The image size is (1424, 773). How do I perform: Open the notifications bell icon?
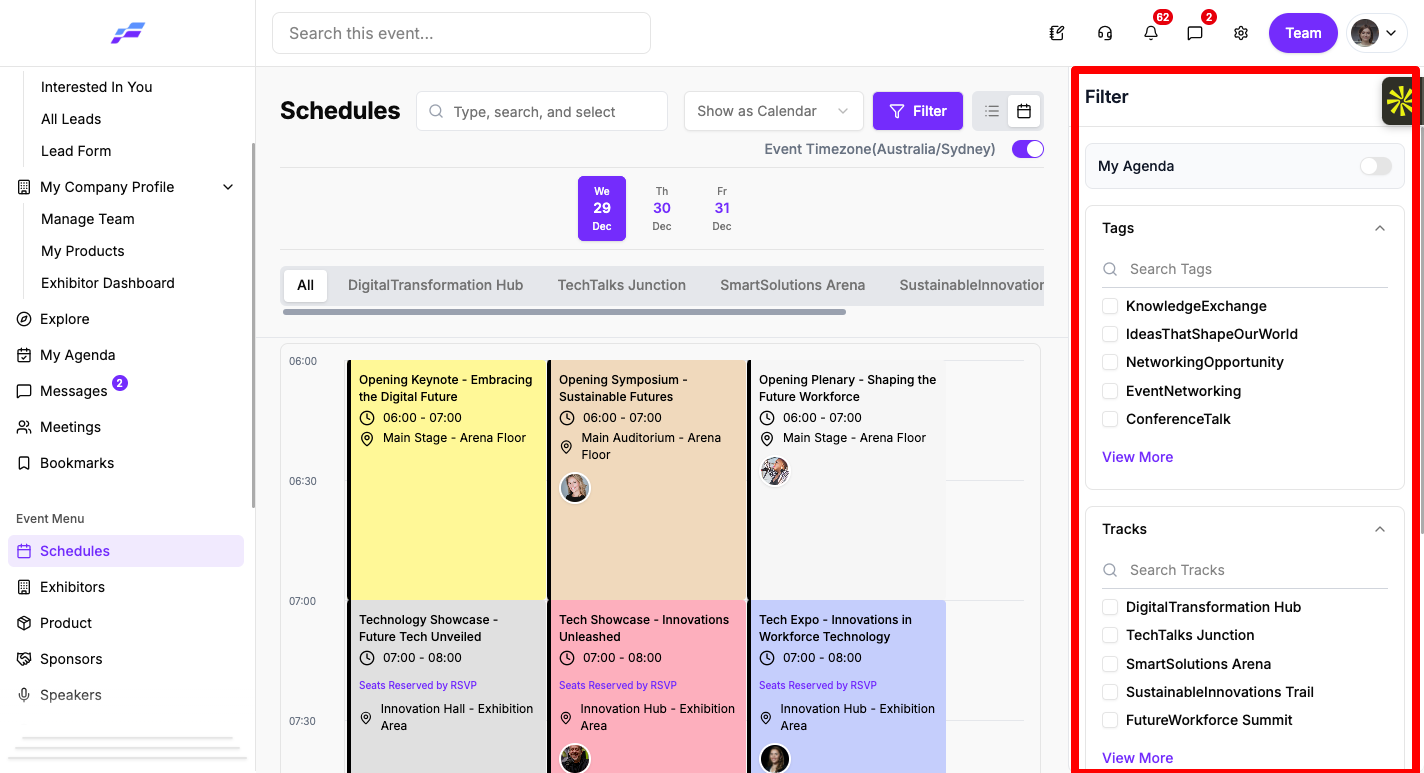(1151, 33)
